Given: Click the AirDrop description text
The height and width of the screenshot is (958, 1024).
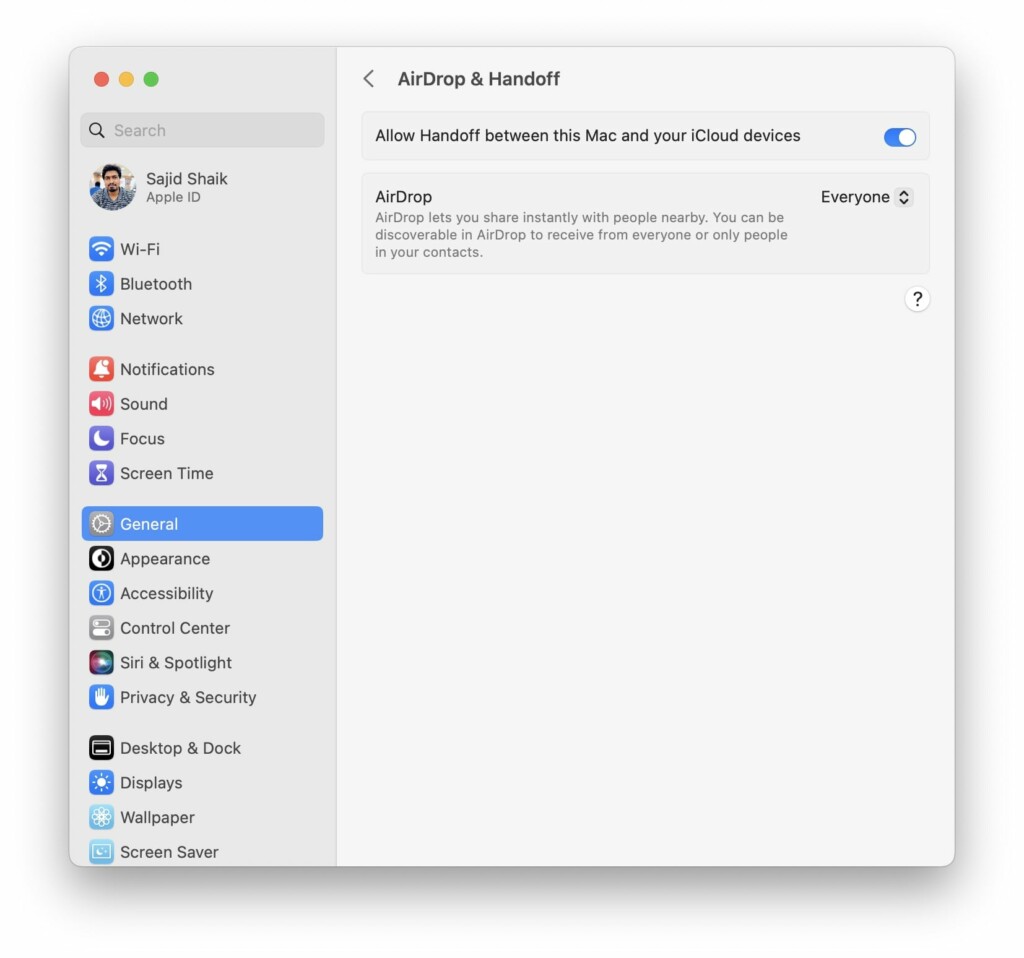Looking at the screenshot, I should click(x=581, y=234).
